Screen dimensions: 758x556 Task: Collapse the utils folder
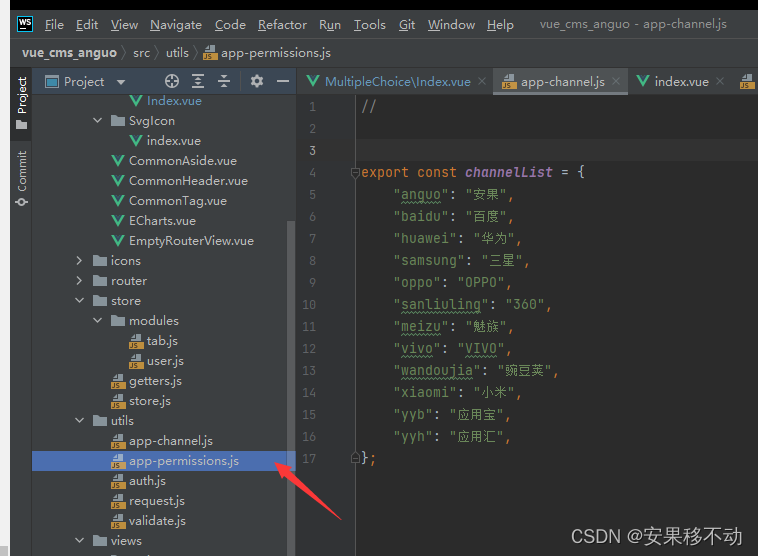[x=80, y=421]
